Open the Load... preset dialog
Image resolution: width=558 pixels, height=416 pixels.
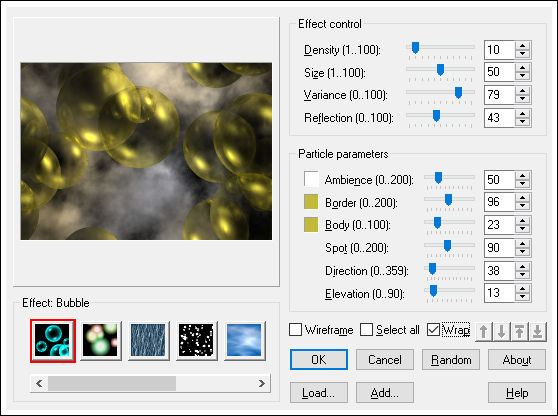(x=319, y=393)
